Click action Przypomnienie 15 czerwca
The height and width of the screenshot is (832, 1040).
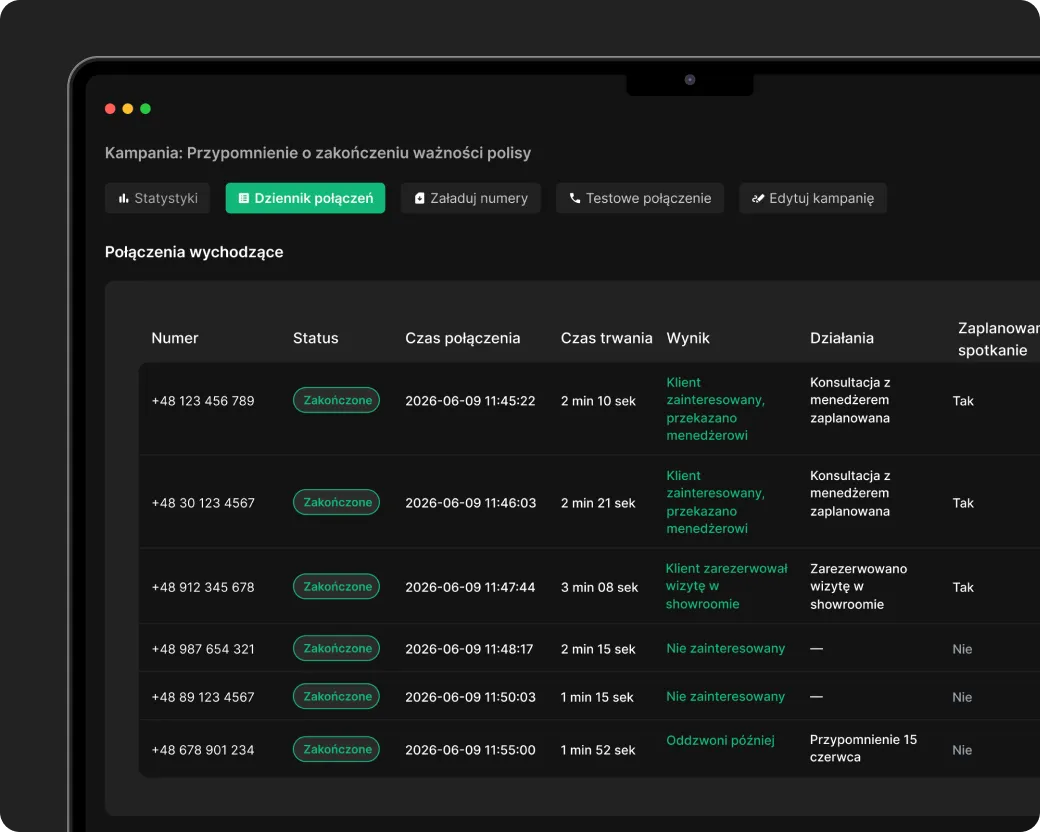coord(863,748)
